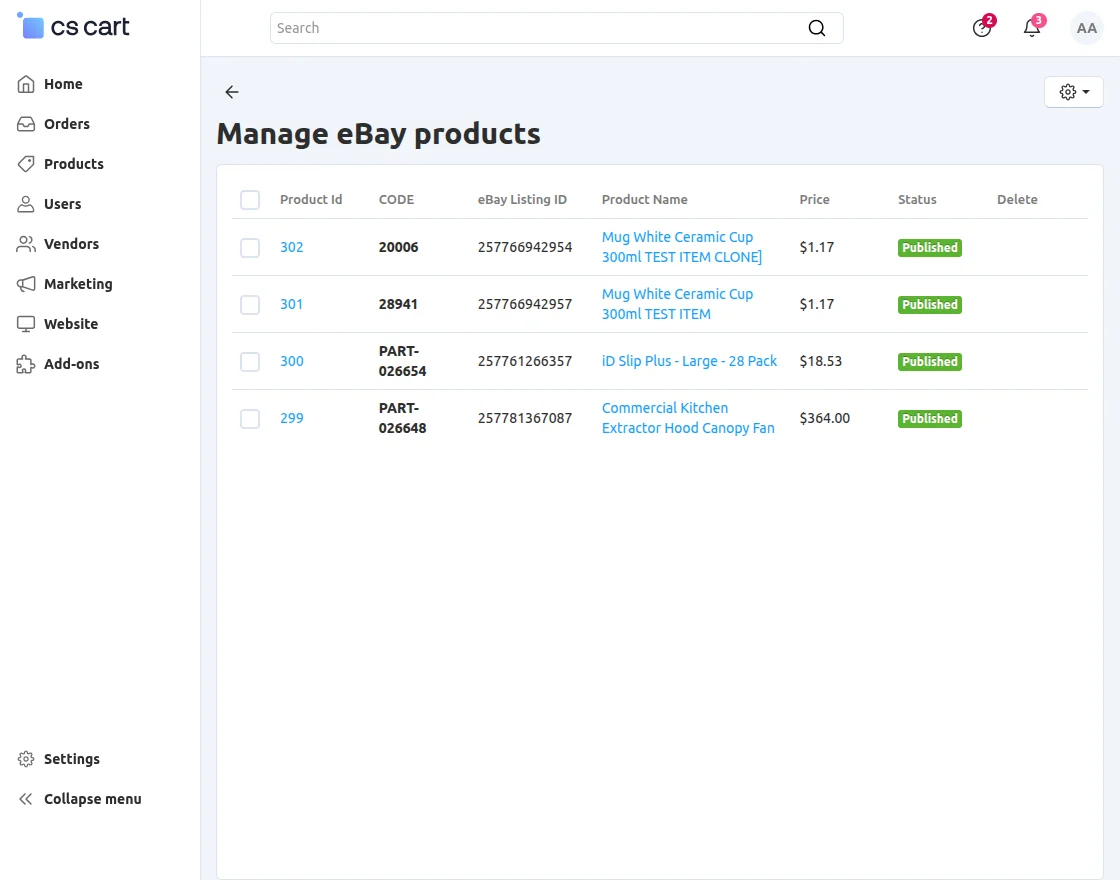Go back with the left arrow
The height and width of the screenshot is (880, 1120).
(231, 91)
